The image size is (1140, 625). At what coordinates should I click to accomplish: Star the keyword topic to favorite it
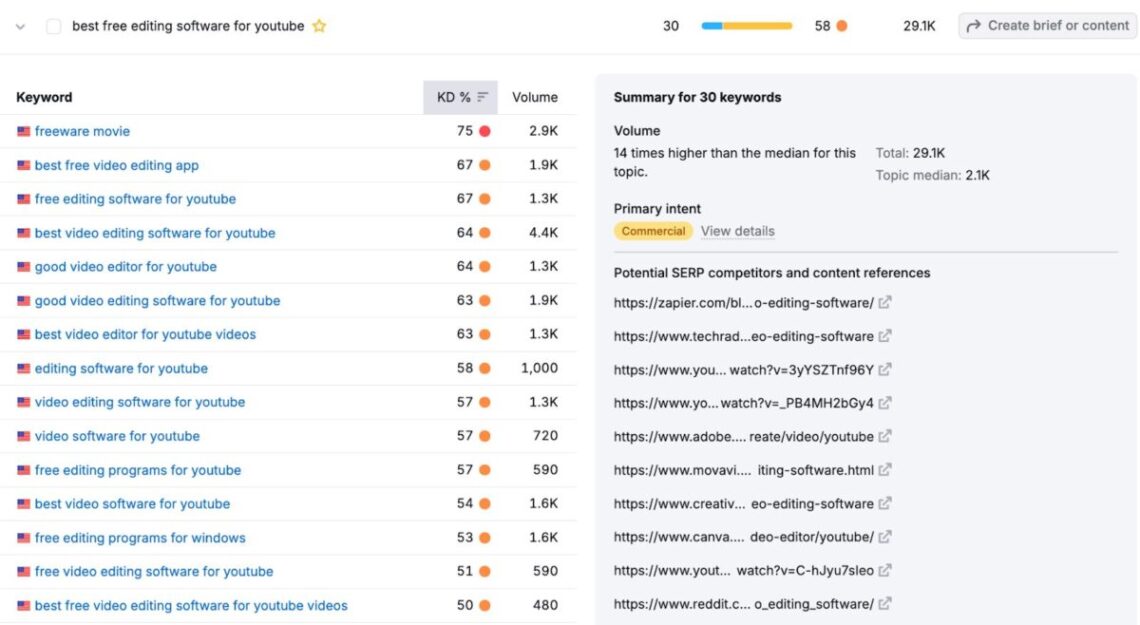[318, 25]
